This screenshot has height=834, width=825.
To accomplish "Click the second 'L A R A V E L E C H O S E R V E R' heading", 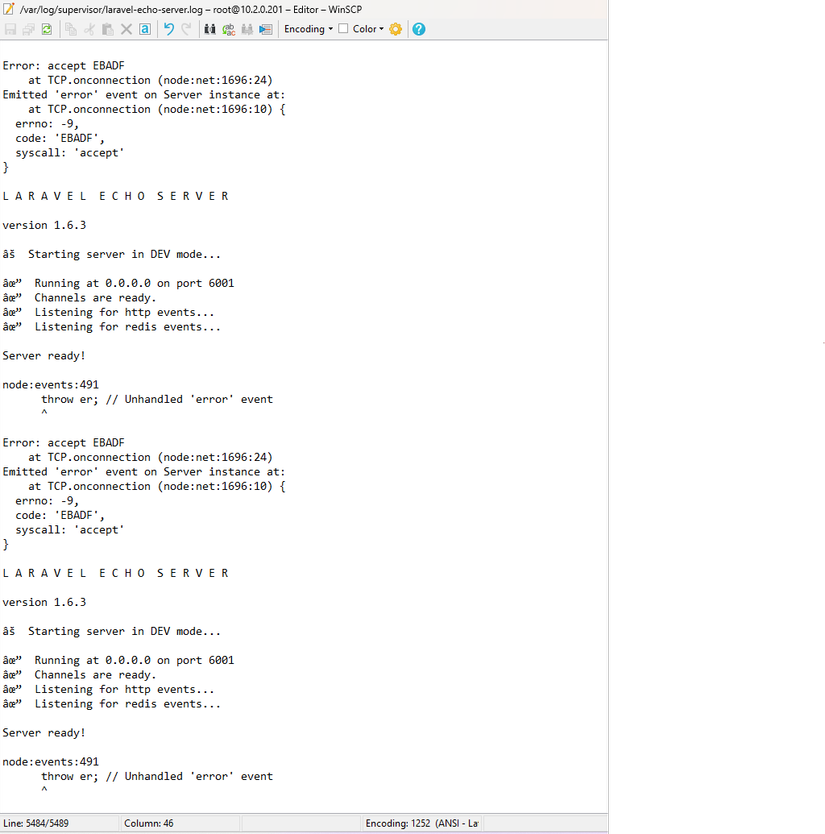I will [115, 573].
